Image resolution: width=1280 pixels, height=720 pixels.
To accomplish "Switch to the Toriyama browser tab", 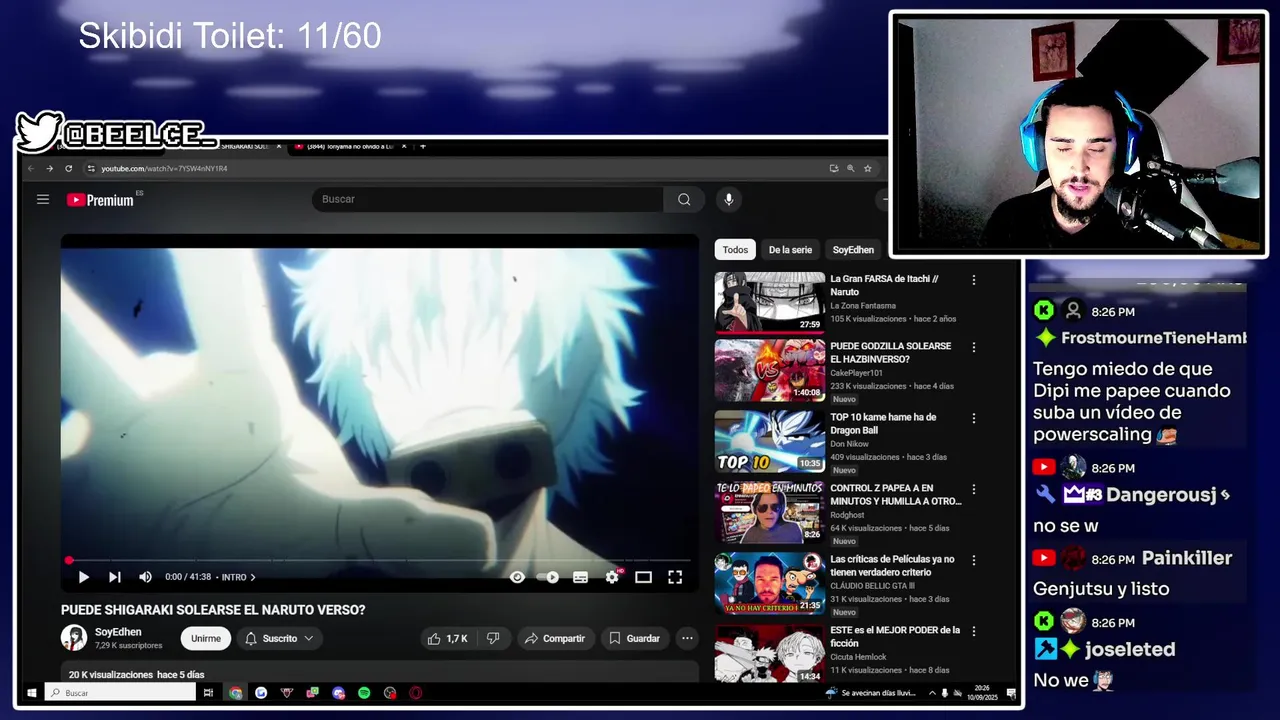I will (350, 146).
